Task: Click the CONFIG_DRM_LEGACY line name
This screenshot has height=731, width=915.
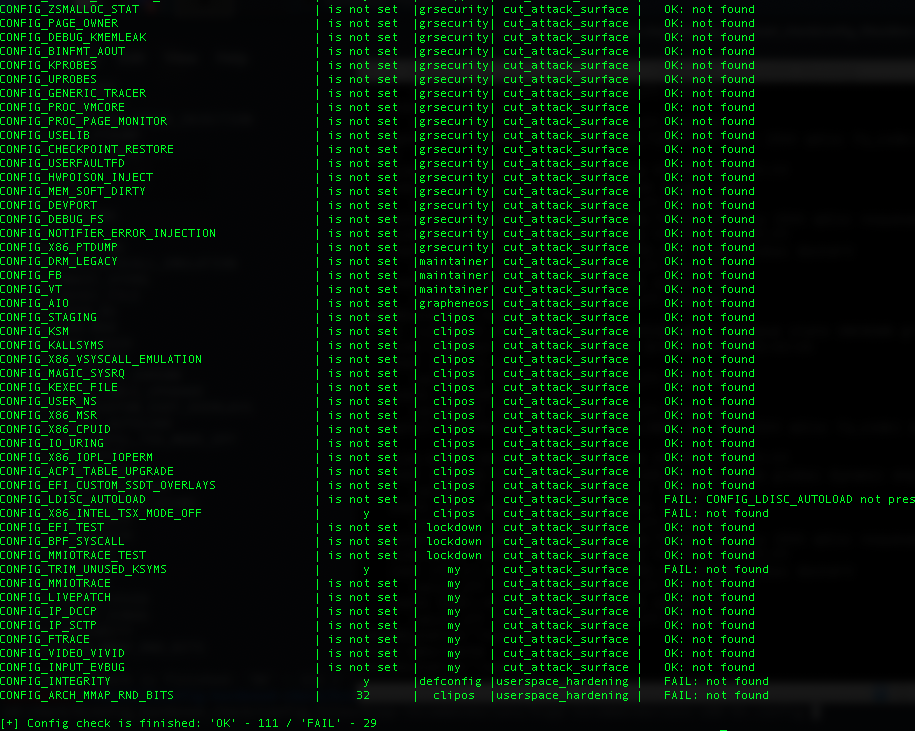Action: [x=59, y=261]
